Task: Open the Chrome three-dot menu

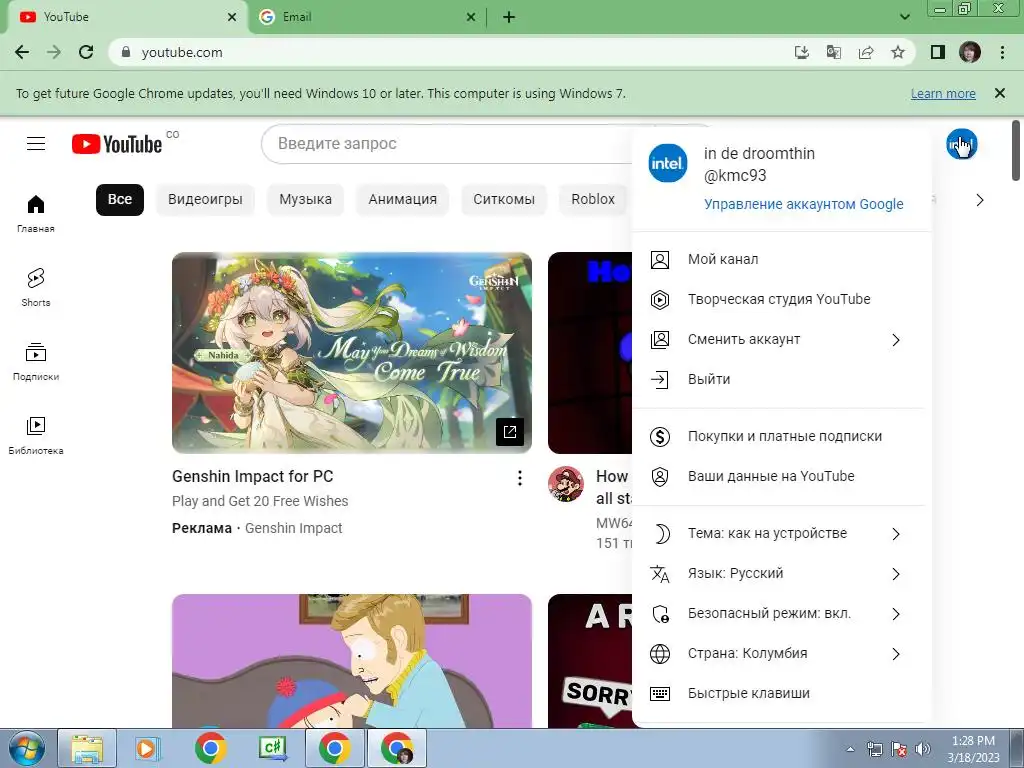Action: 1002,52
